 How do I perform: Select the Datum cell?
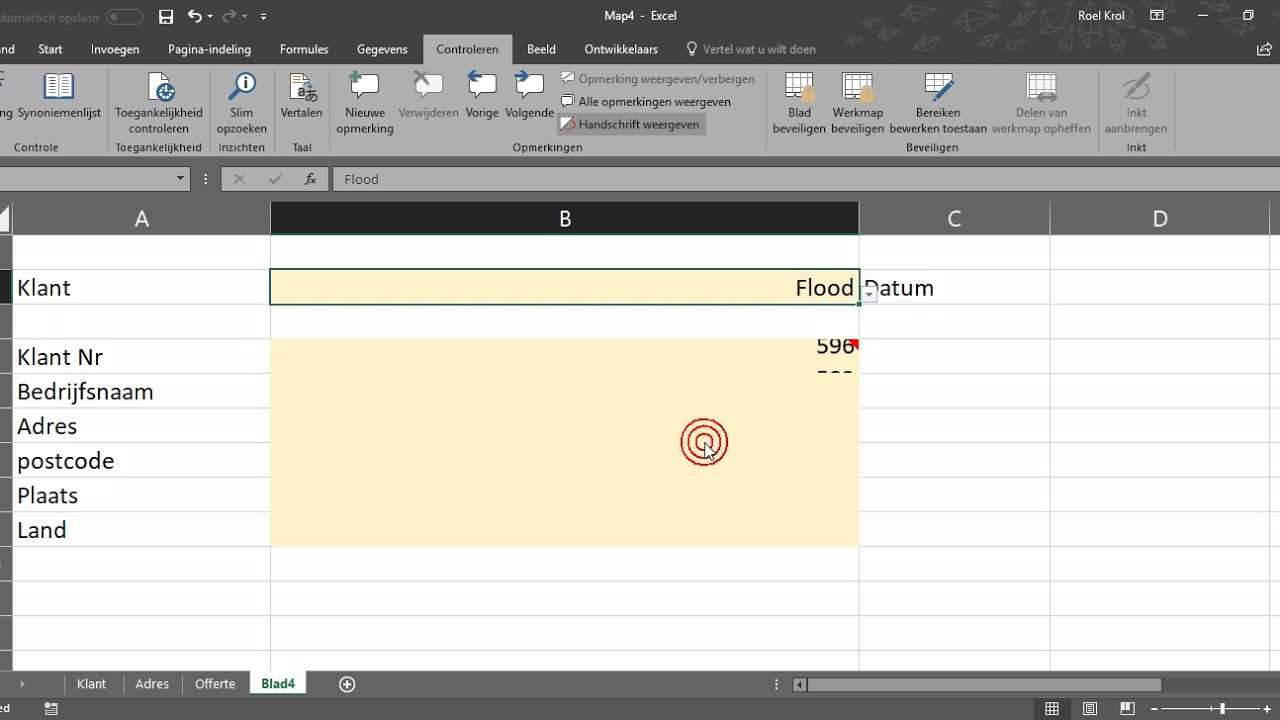click(954, 288)
